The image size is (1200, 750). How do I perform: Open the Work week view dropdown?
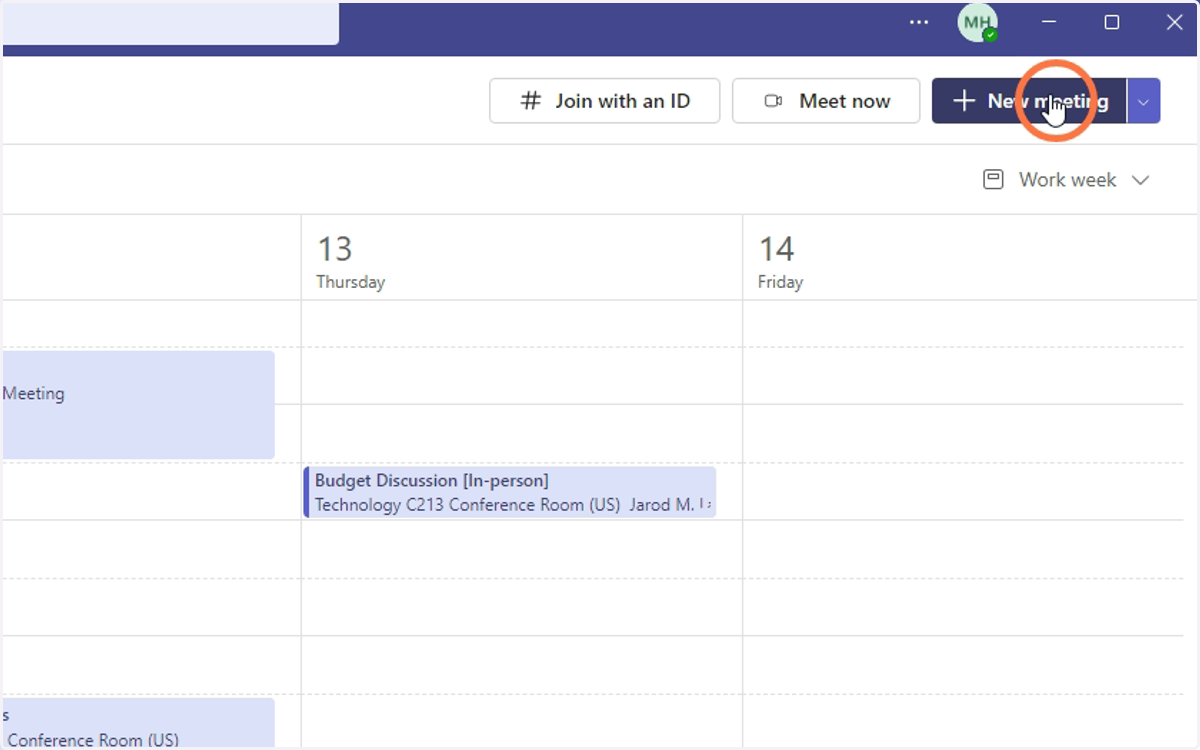[x=1066, y=180]
